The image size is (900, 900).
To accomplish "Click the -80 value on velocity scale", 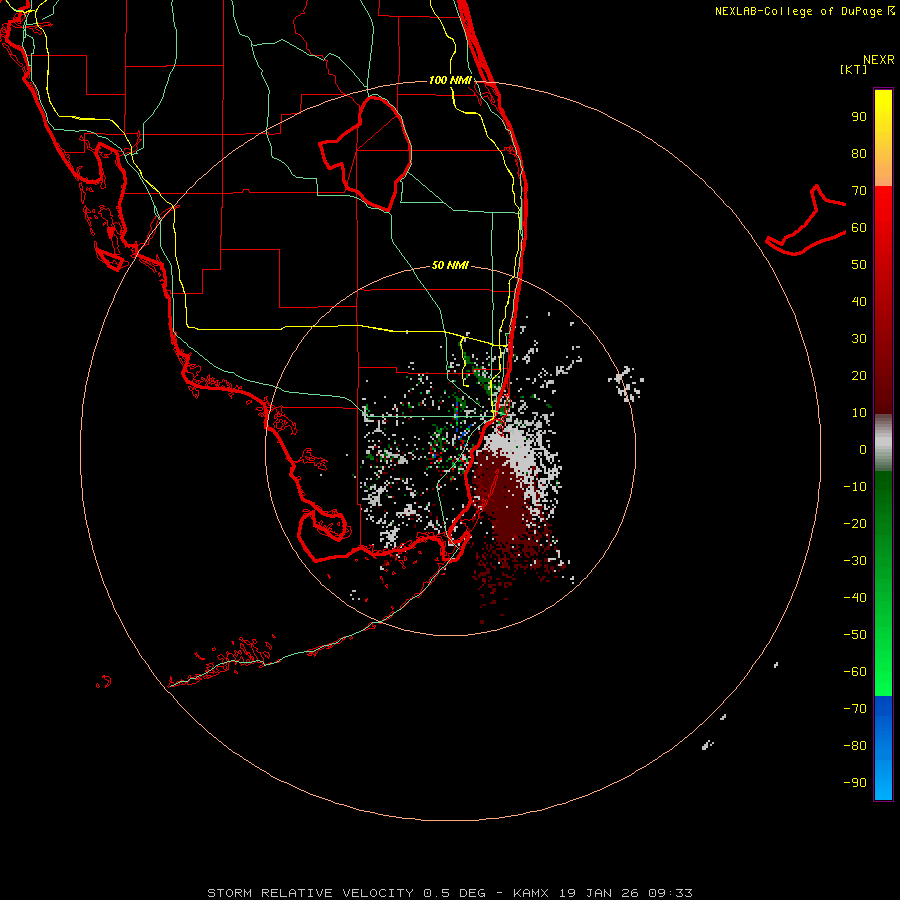I will pyautogui.click(x=855, y=746).
